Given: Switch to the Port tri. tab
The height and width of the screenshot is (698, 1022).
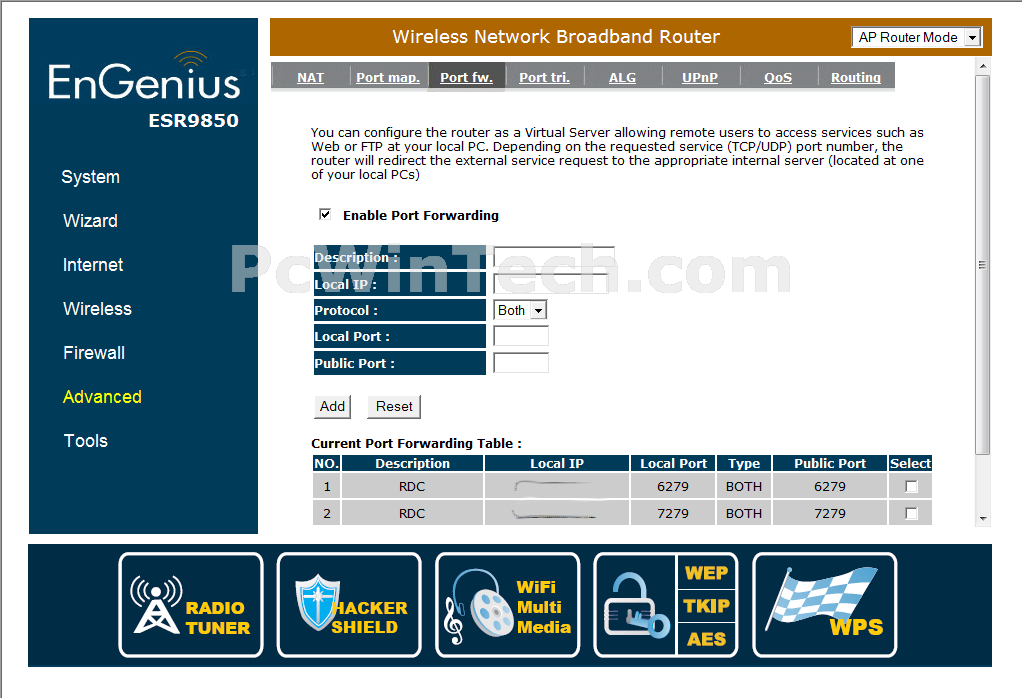Looking at the screenshot, I should [544, 77].
